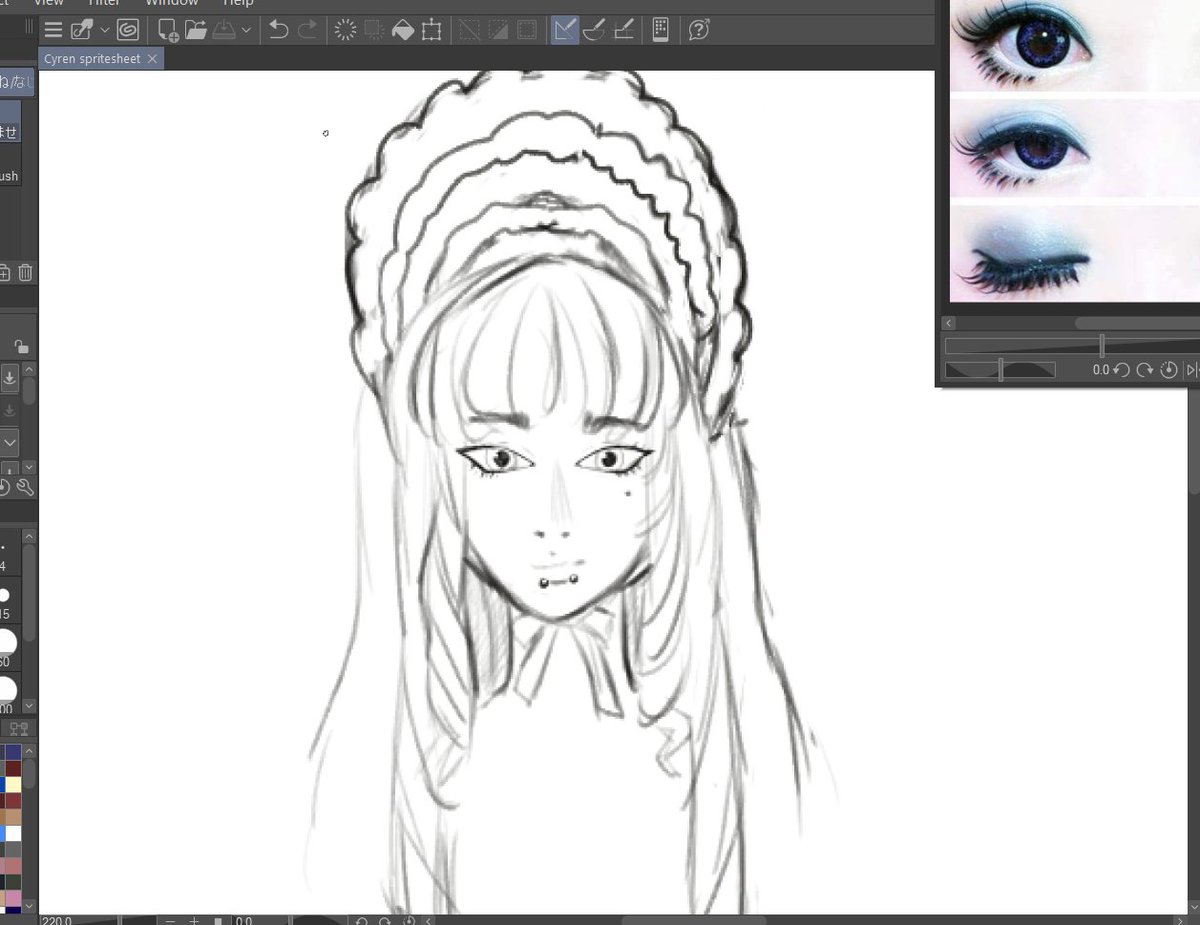
Task: Click canvas scroll down arrow
Action: tap(1192, 905)
